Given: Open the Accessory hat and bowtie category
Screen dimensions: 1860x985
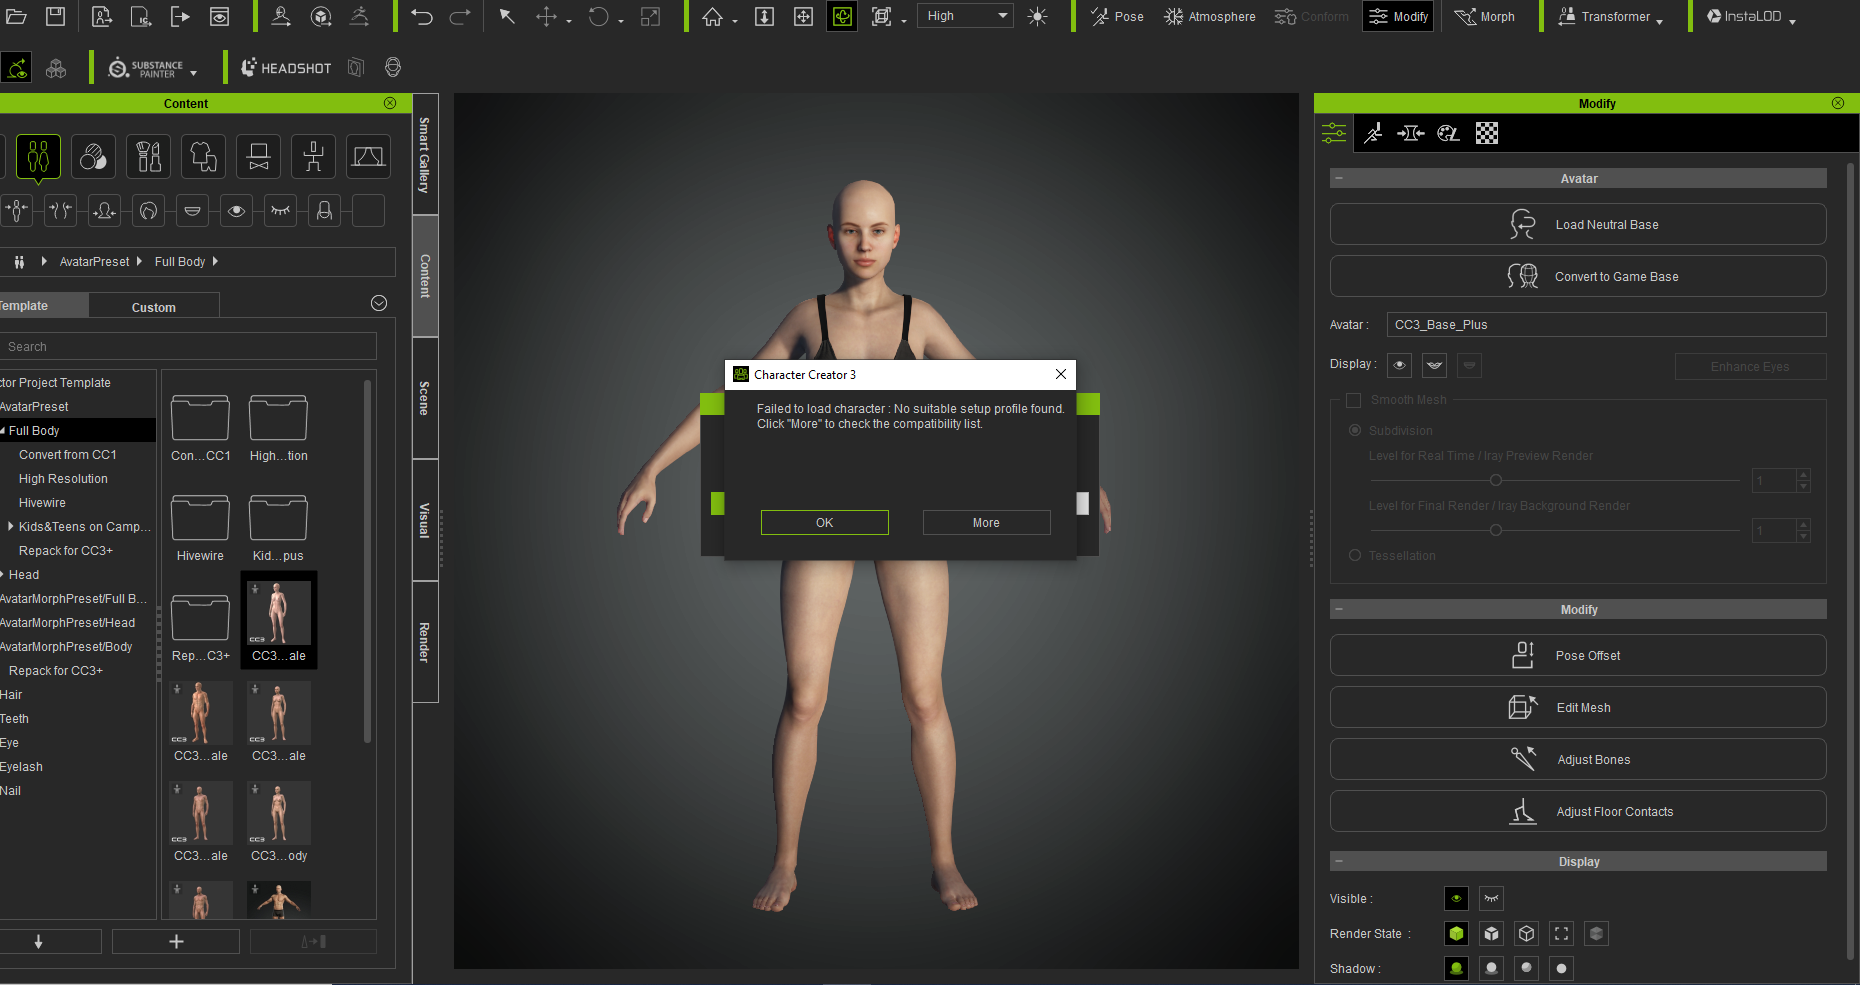Looking at the screenshot, I should [x=258, y=157].
